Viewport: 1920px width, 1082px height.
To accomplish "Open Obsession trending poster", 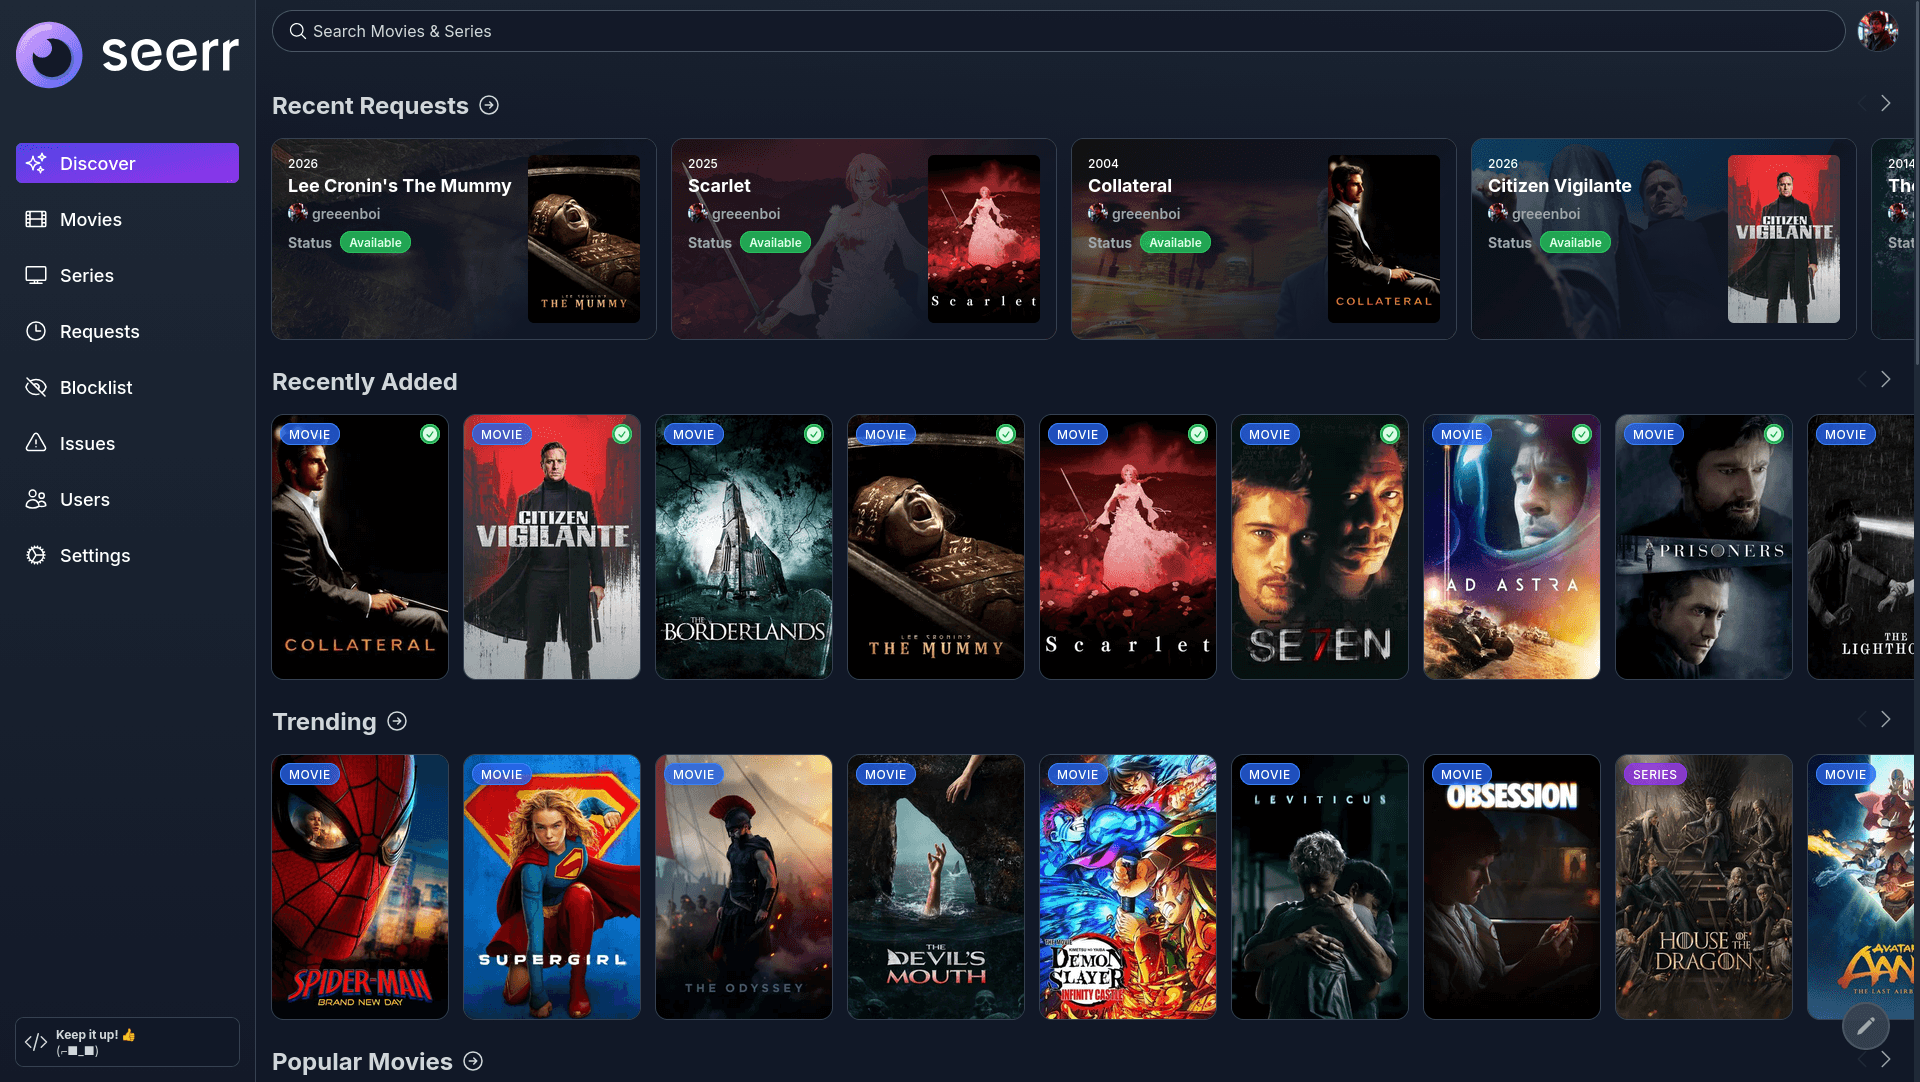I will (1512, 887).
